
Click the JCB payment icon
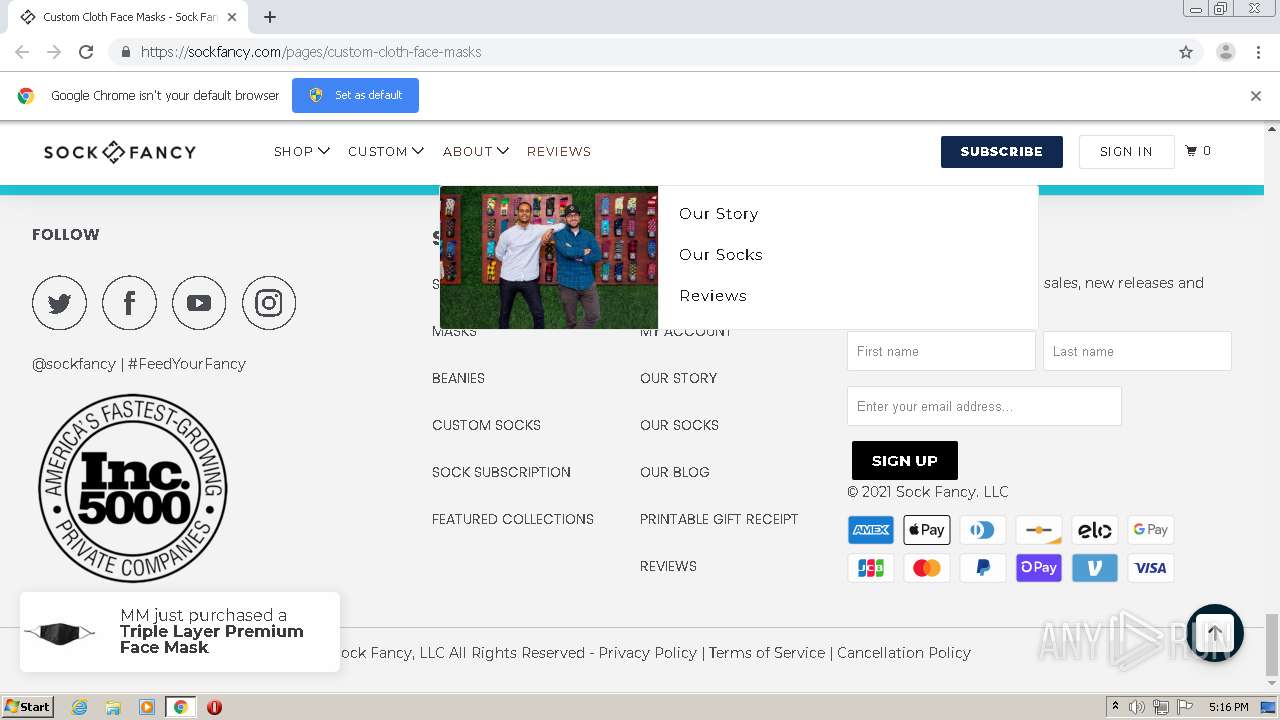pyautogui.click(x=871, y=568)
